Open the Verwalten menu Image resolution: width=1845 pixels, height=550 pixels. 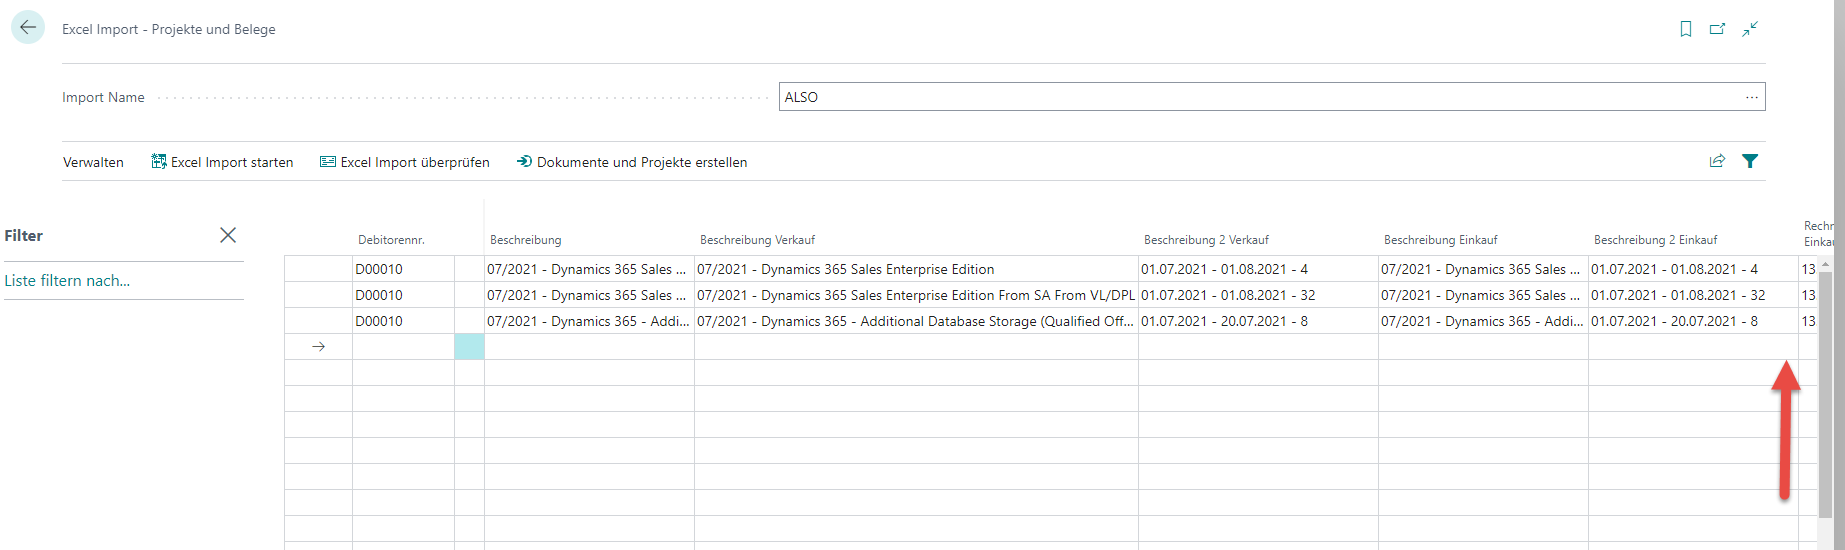click(93, 162)
